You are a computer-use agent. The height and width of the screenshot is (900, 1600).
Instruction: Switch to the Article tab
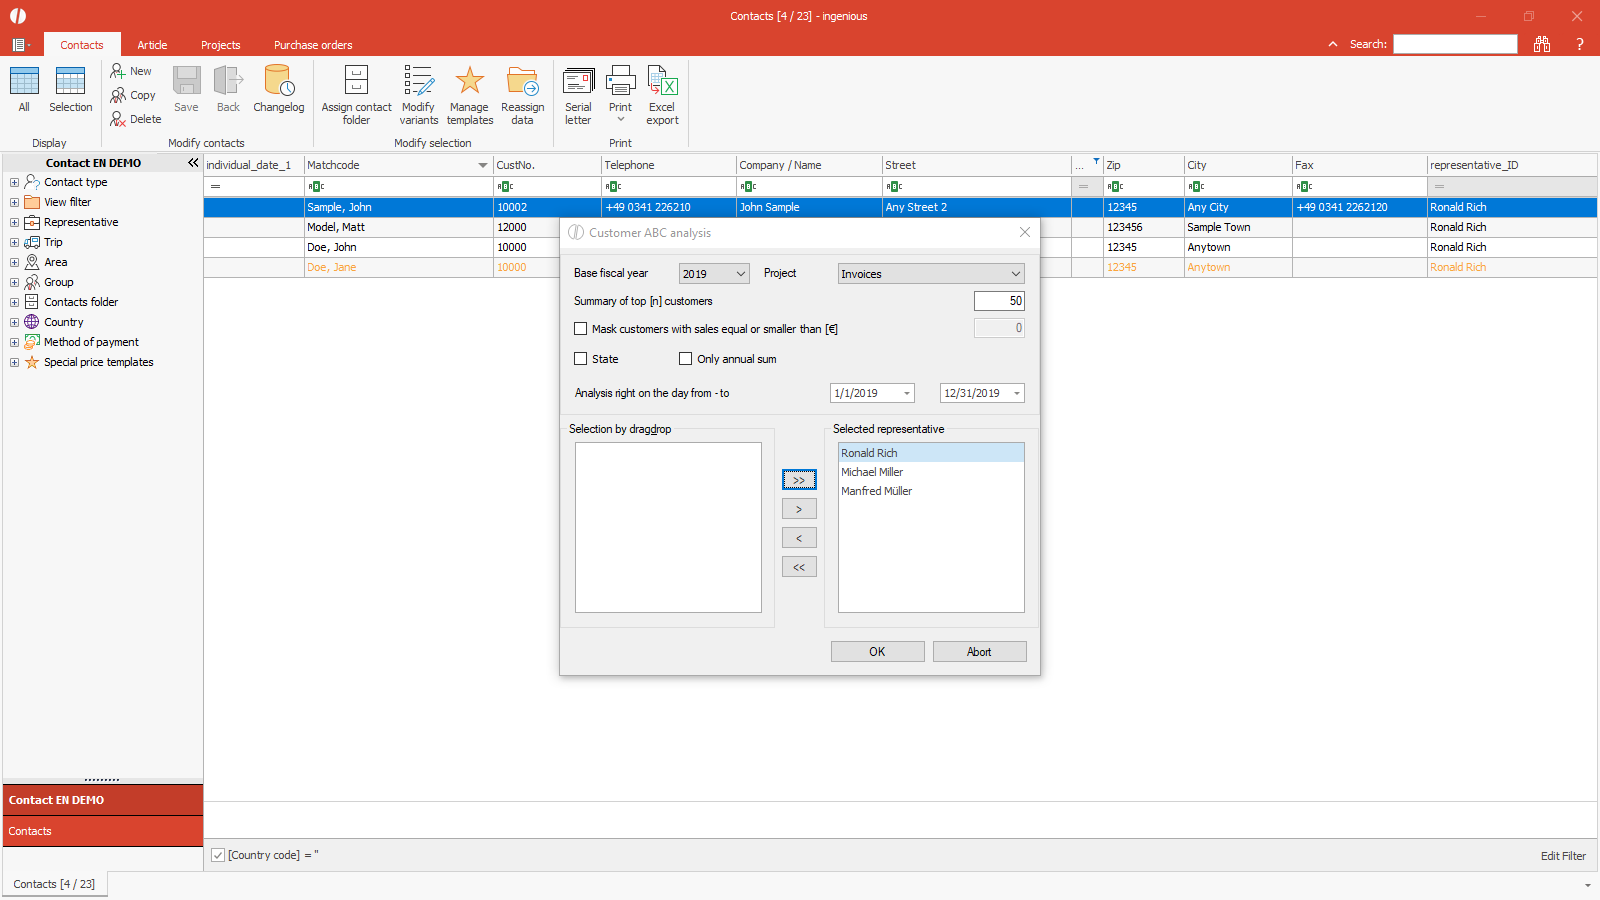click(152, 45)
